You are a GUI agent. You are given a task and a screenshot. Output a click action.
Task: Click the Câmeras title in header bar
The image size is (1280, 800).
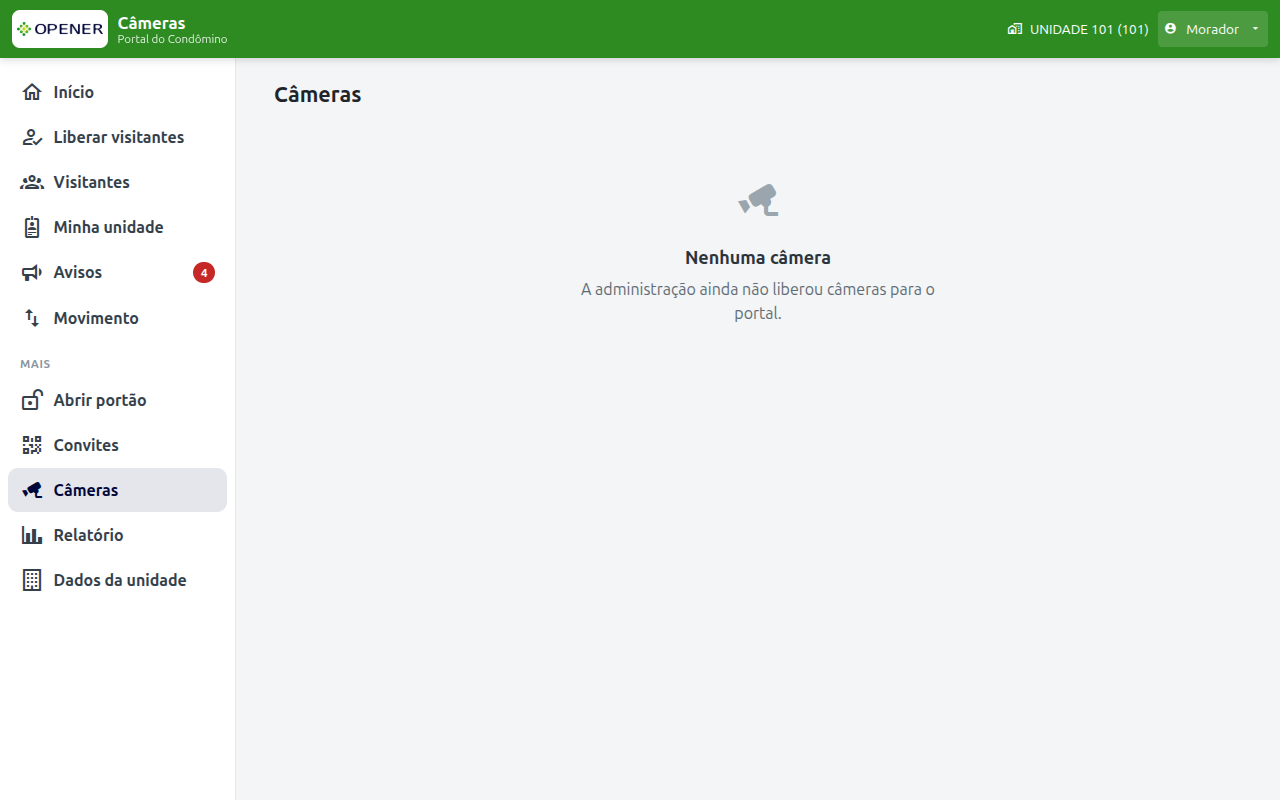coord(151,22)
